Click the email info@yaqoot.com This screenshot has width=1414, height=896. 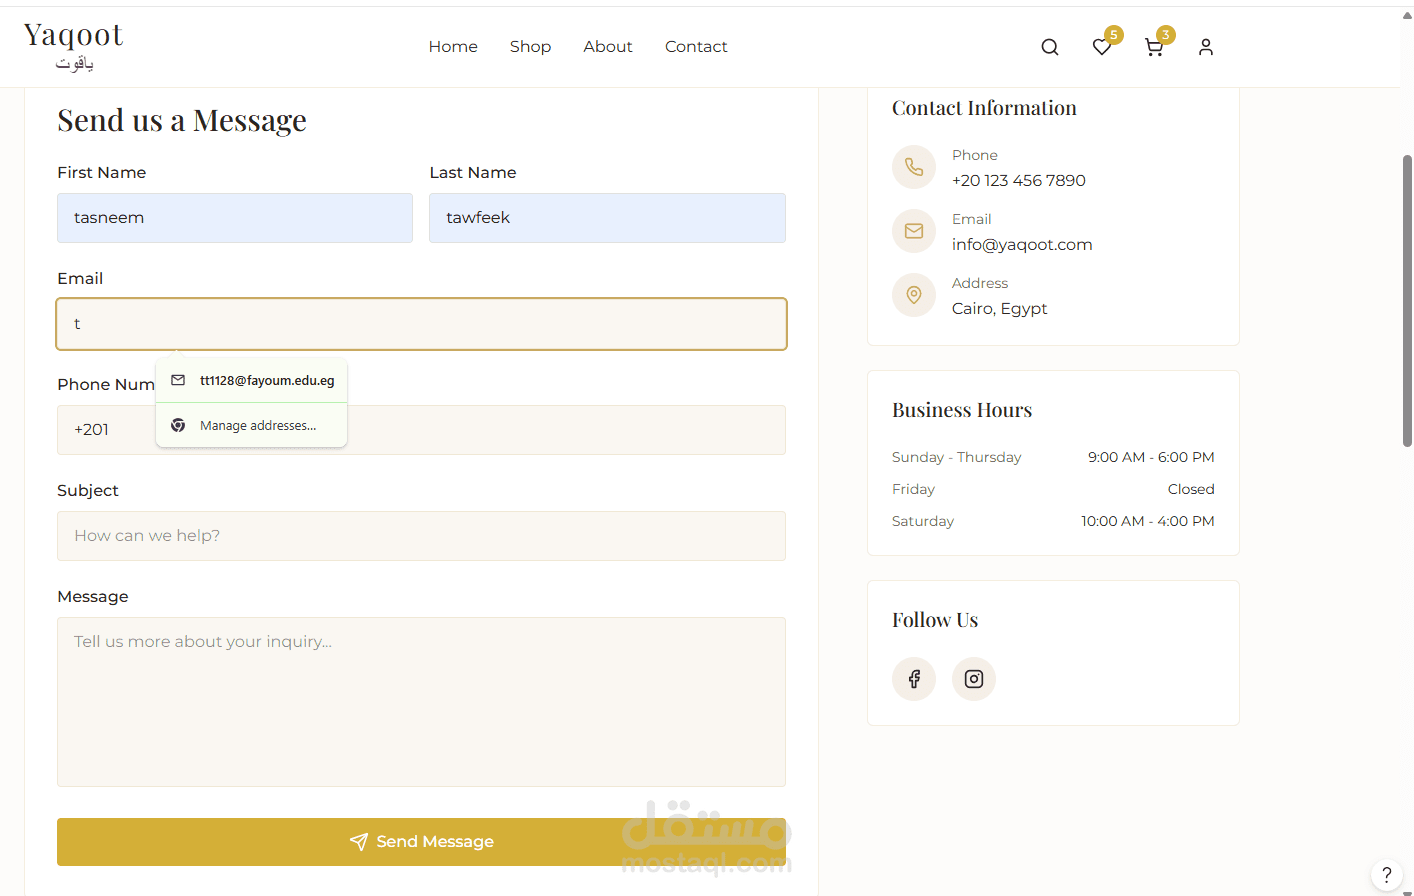click(1022, 245)
